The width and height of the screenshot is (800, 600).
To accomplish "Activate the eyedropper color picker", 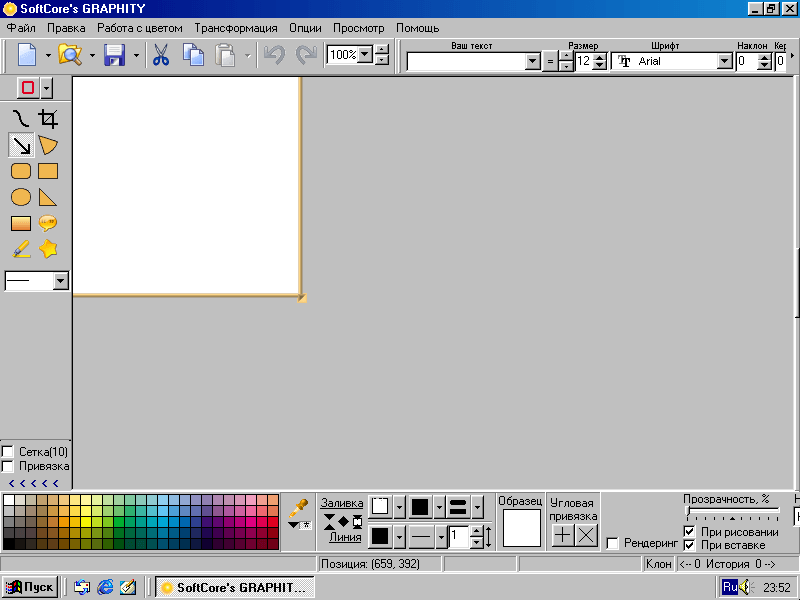I will tap(298, 507).
